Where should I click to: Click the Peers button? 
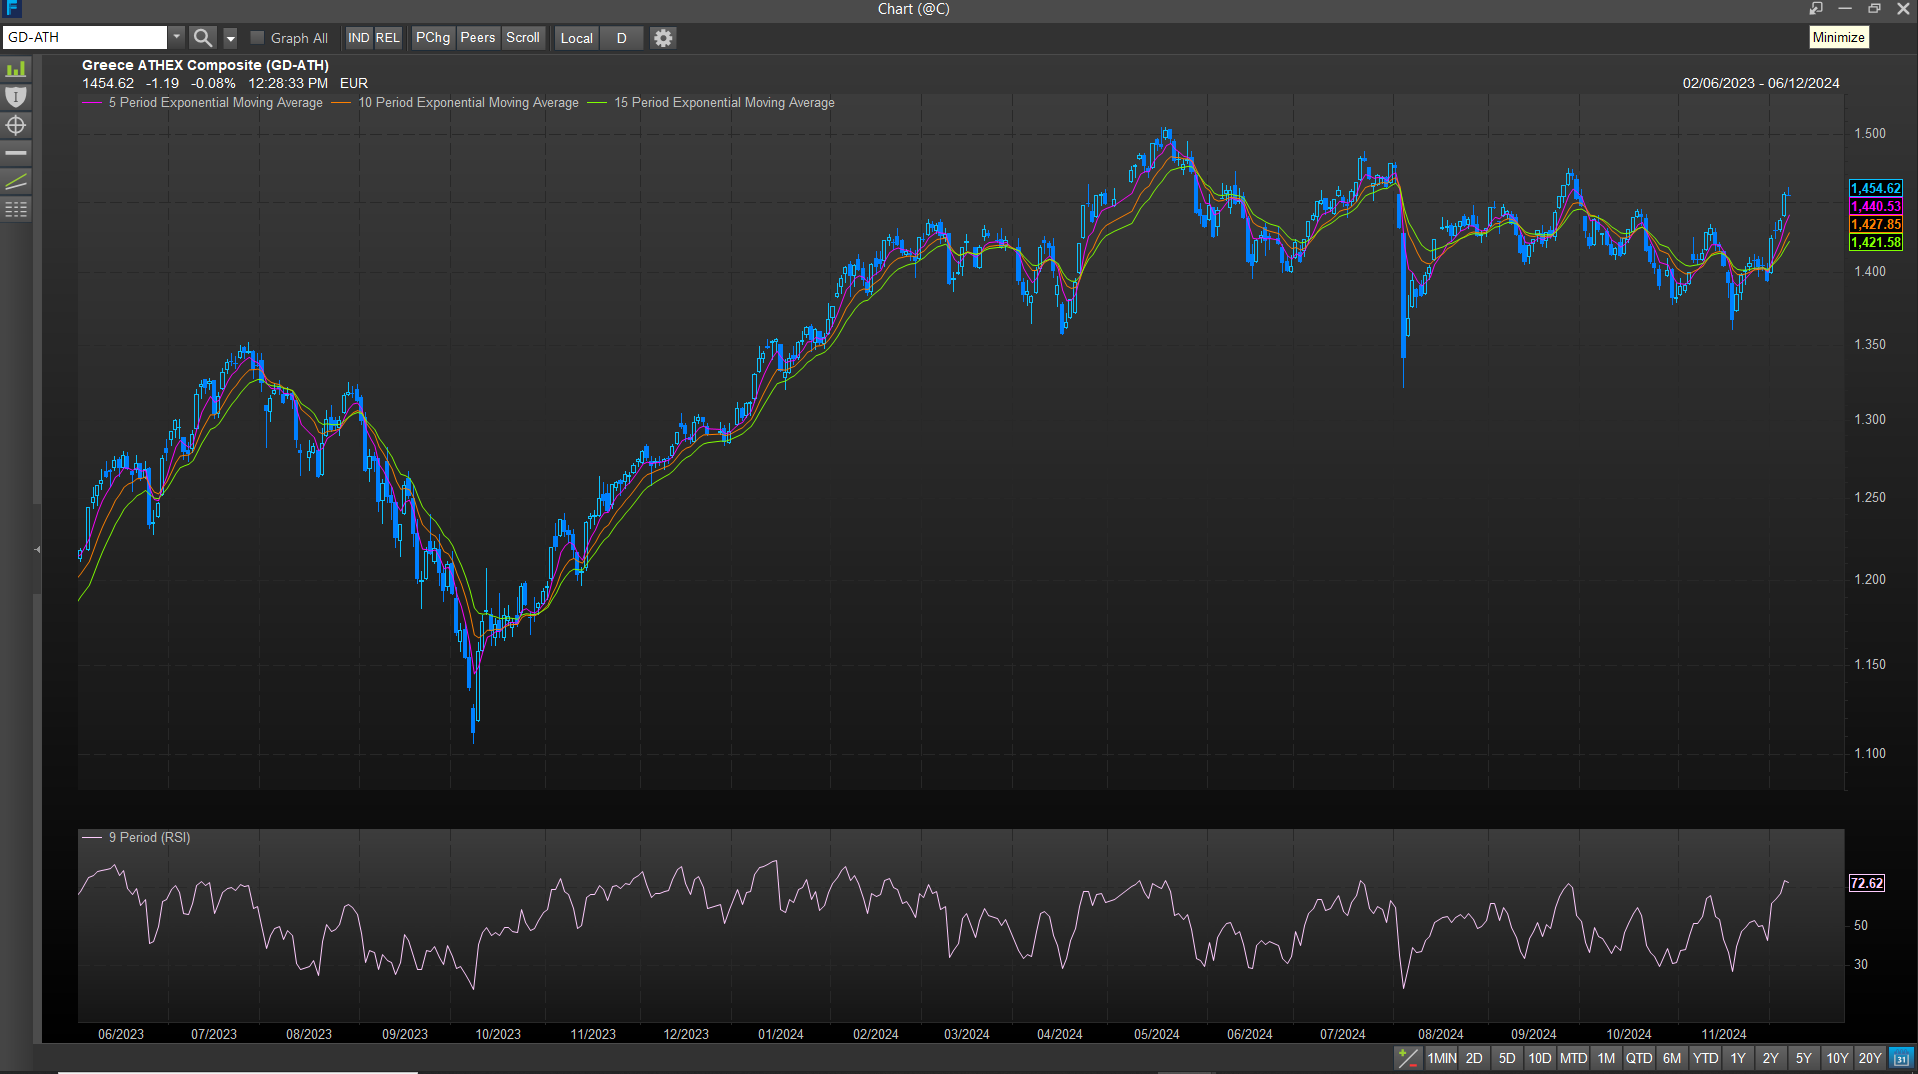coord(478,38)
